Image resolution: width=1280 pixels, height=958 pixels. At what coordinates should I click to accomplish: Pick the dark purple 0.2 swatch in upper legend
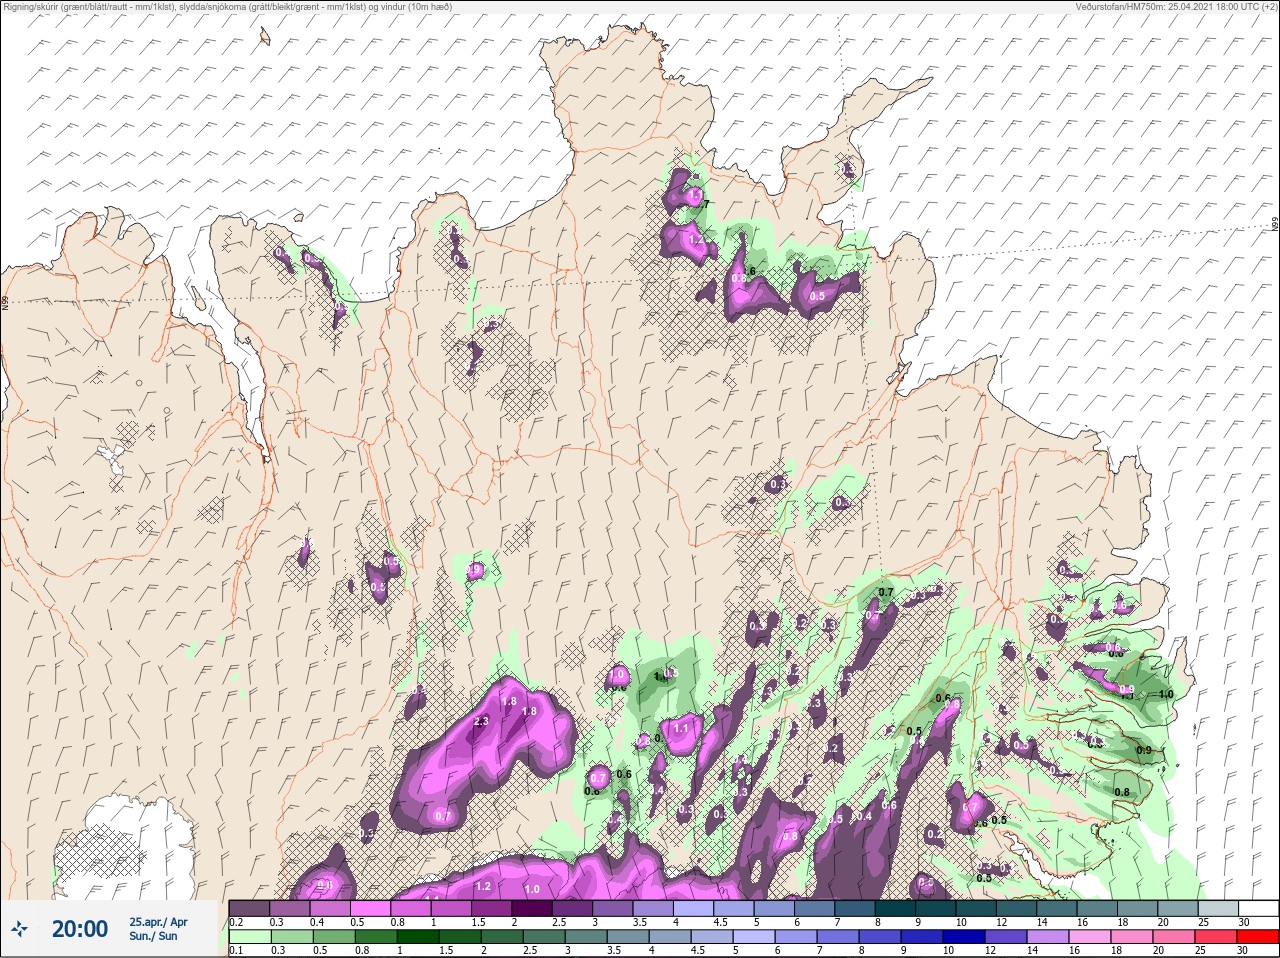[x=249, y=908]
